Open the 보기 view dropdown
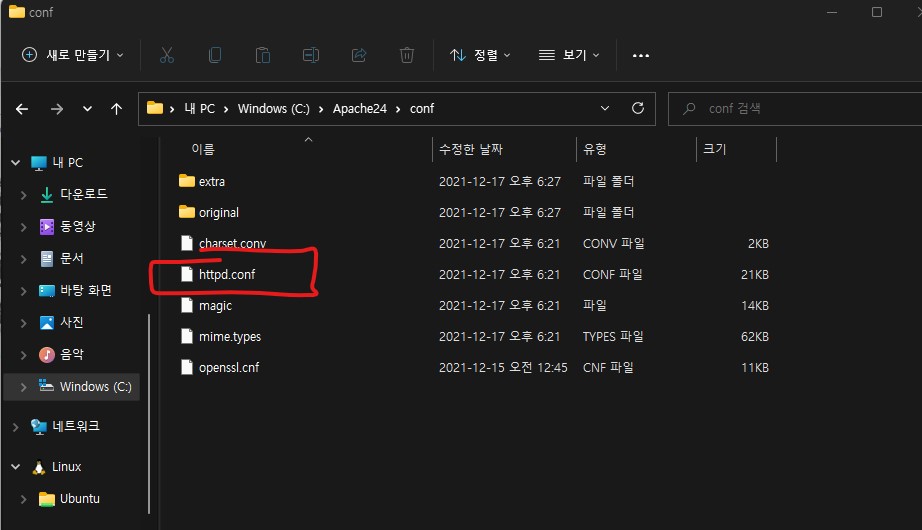922x530 pixels. 569,55
